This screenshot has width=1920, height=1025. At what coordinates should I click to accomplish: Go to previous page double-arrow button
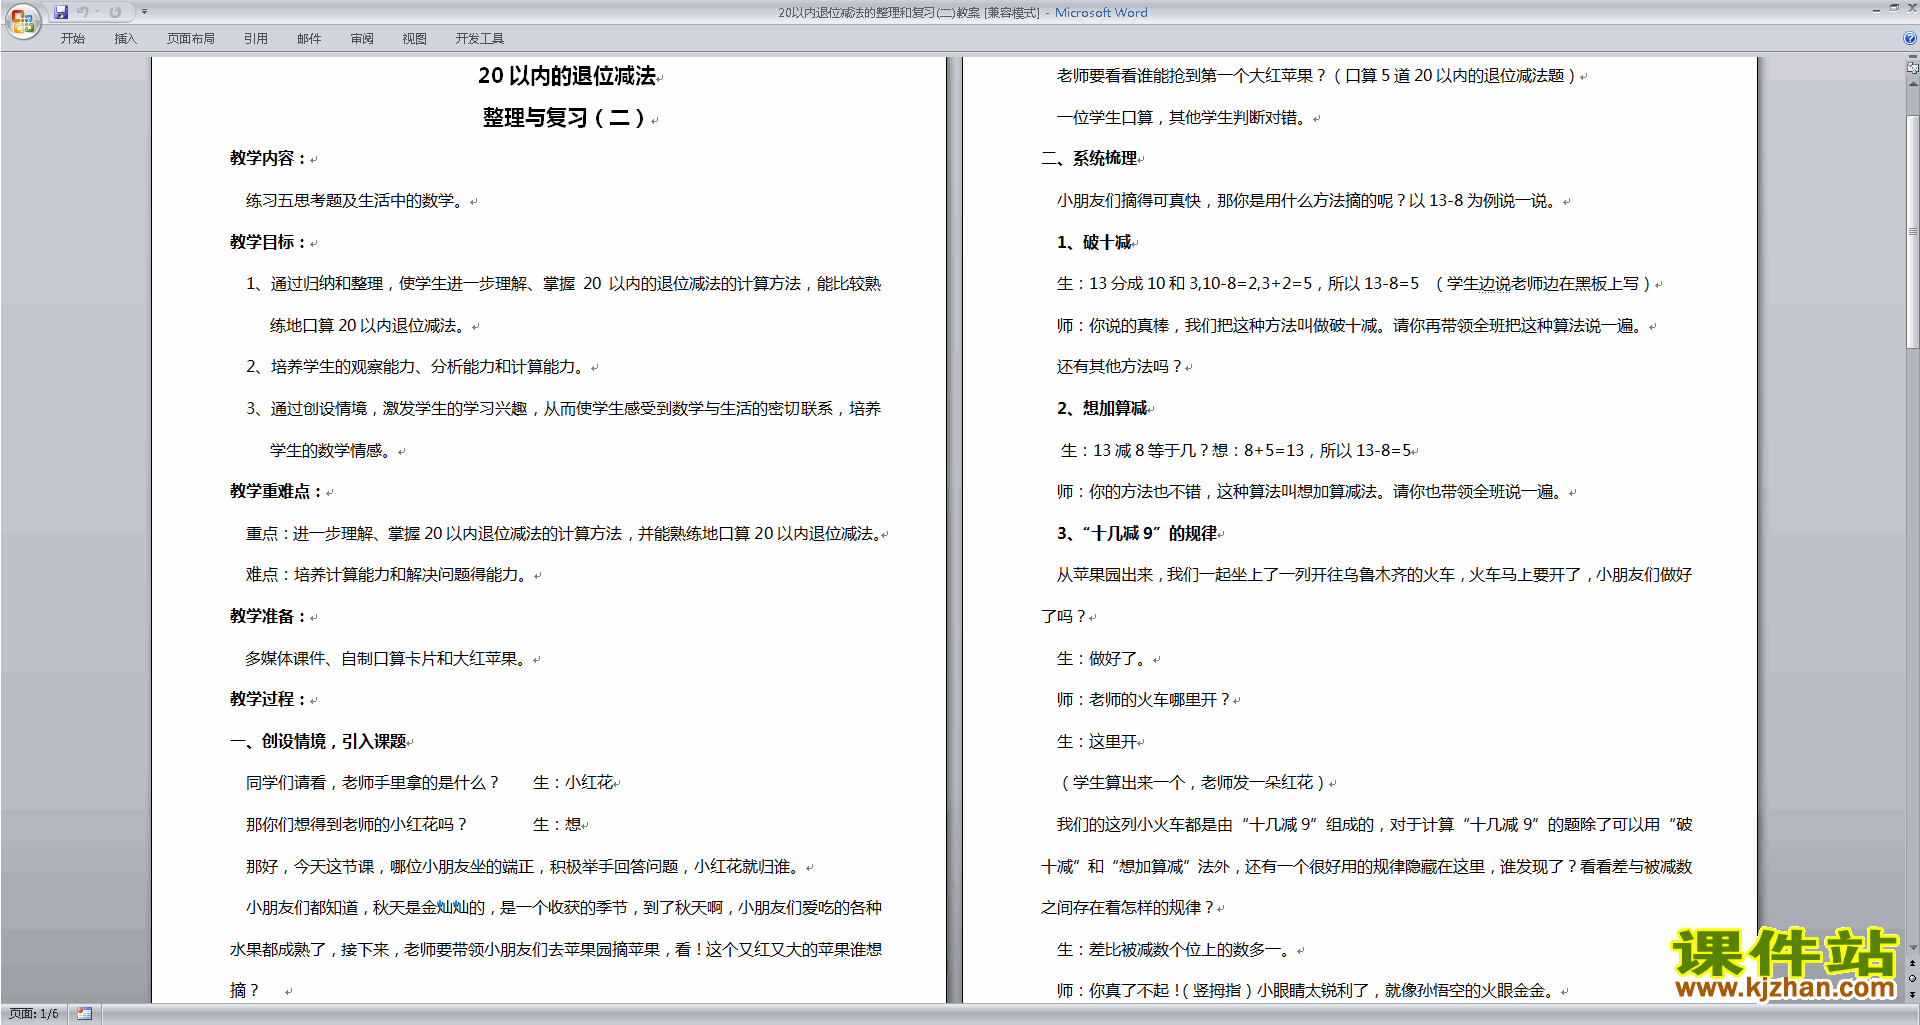point(1912,963)
